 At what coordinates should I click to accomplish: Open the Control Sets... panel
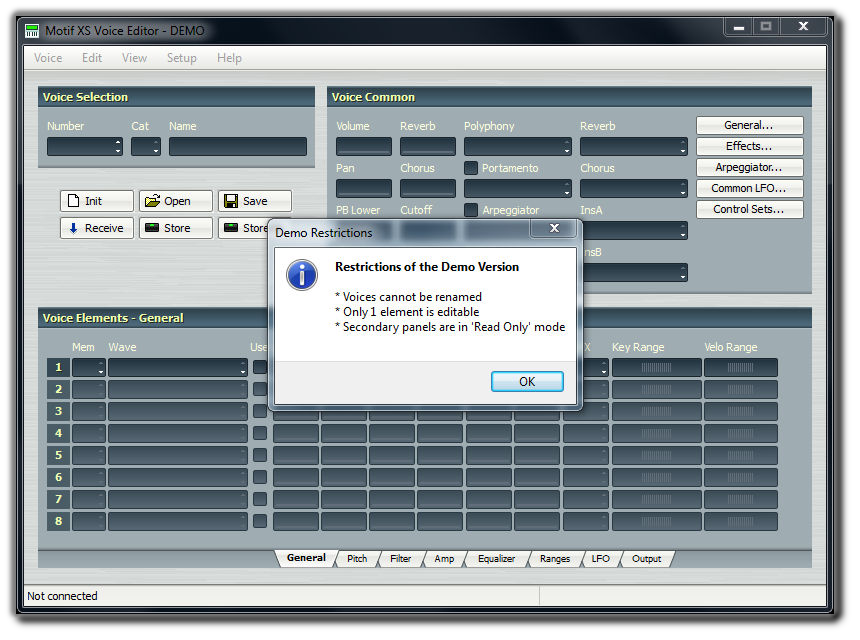[749, 209]
